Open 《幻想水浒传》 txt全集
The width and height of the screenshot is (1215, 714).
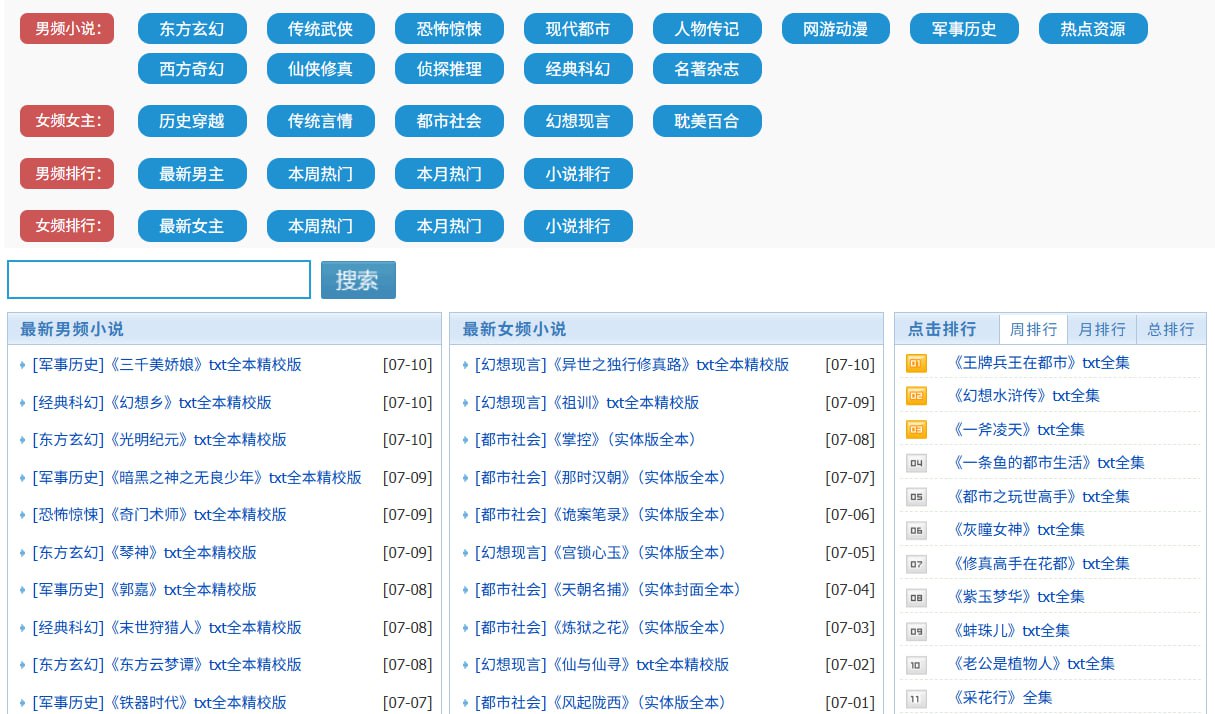1026,396
